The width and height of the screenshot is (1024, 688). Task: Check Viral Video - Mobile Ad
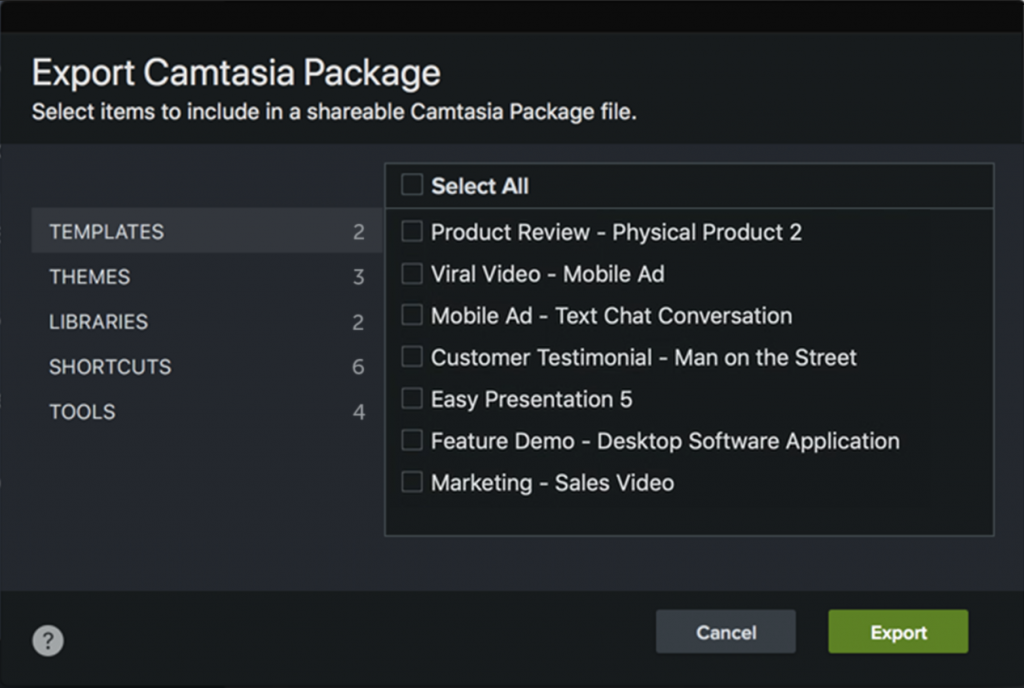pyautogui.click(x=412, y=274)
